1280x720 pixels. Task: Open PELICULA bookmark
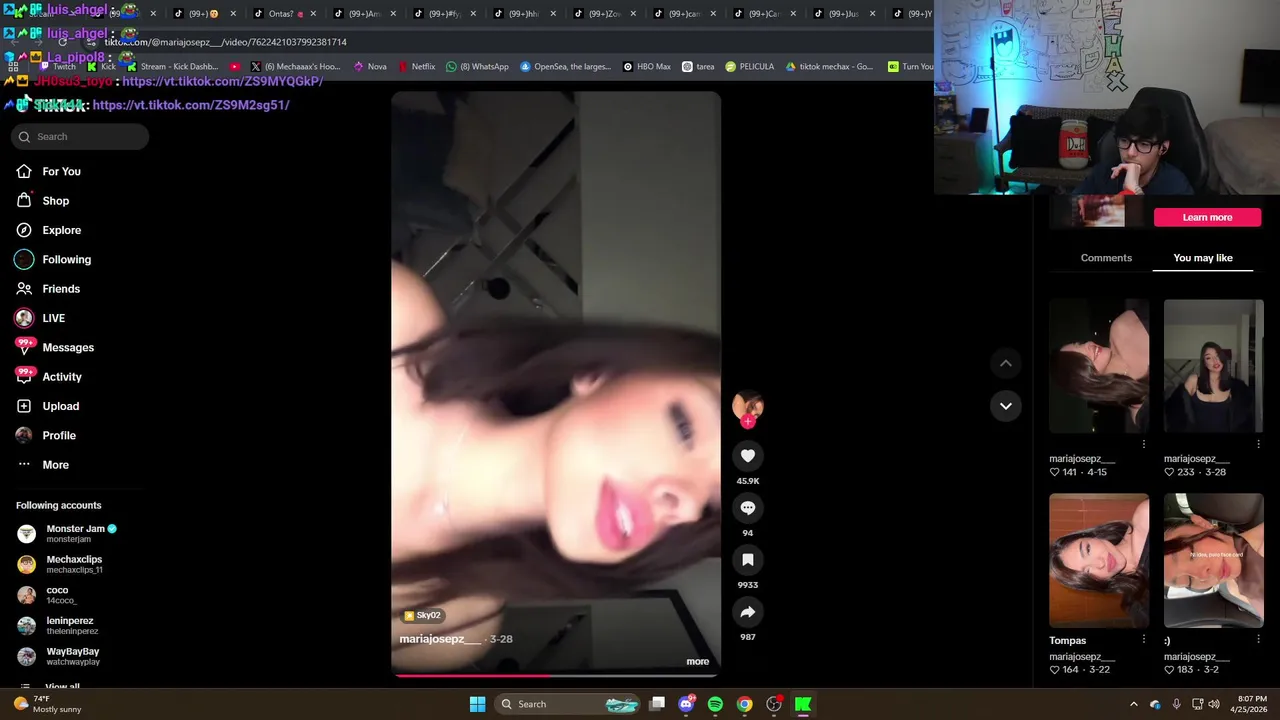coord(750,67)
